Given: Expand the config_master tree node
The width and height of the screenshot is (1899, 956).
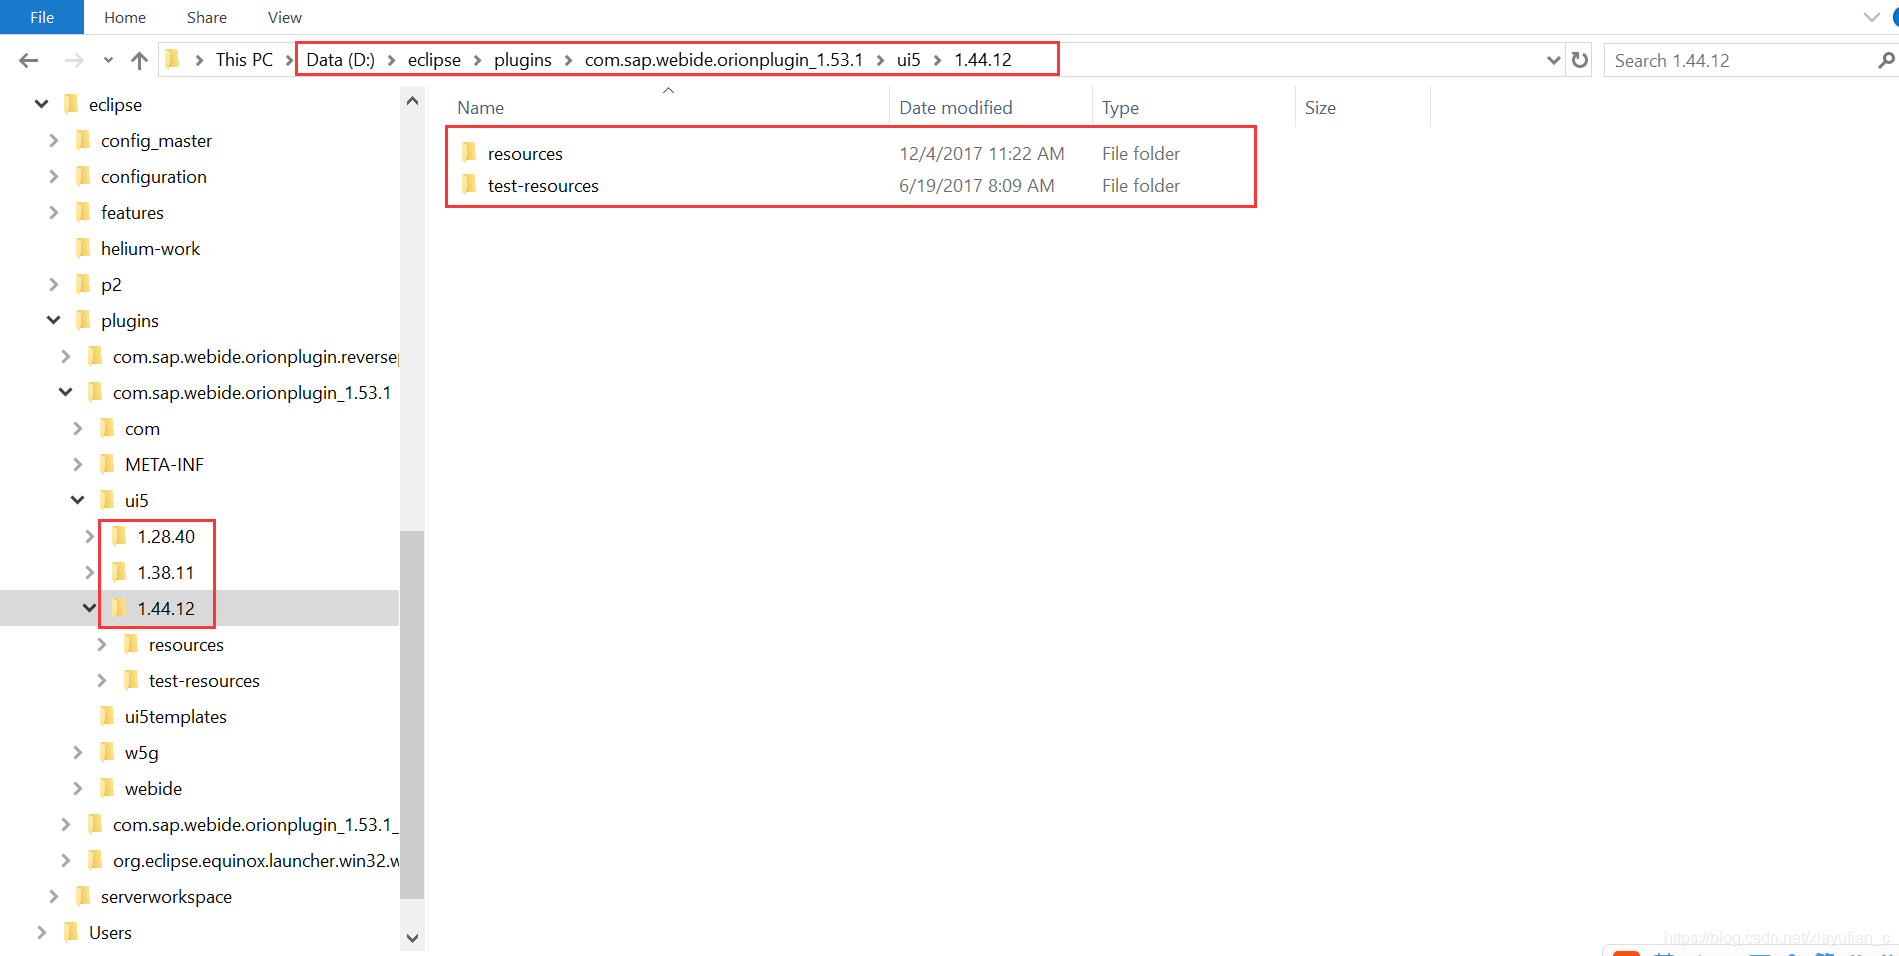Looking at the screenshot, I should coord(54,140).
